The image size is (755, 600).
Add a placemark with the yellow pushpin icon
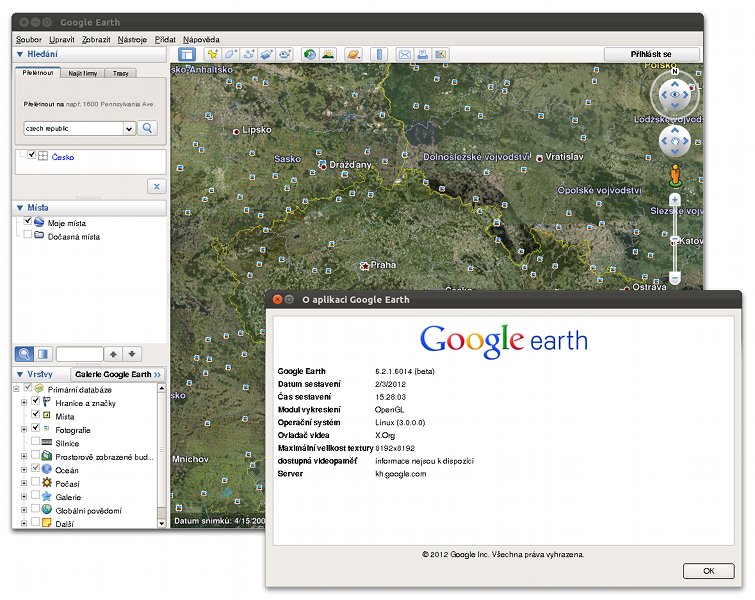pyautogui.click(x=212, y=54)
